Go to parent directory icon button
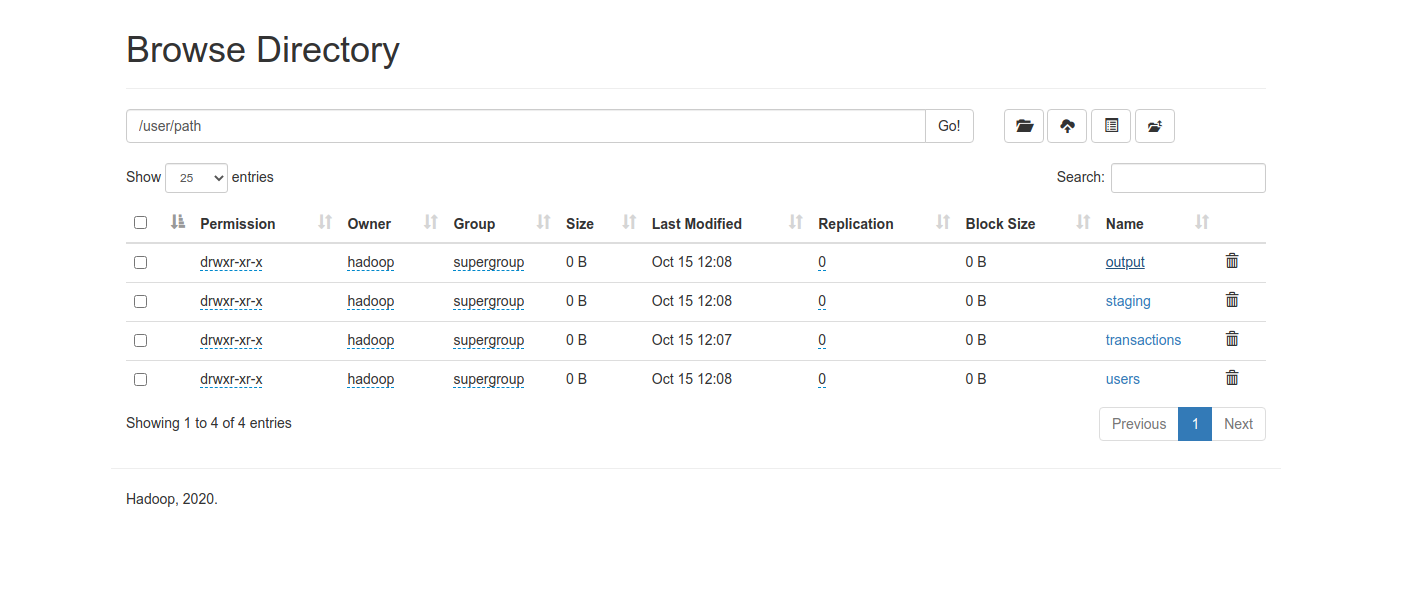1419x609 pixels. click(1155, 126)
